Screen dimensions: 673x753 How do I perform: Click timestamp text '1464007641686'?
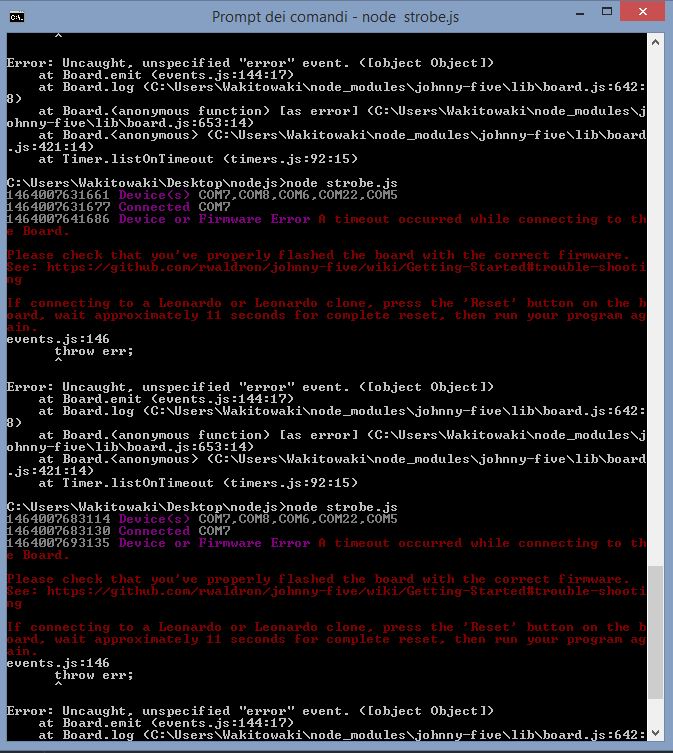[58, 219]
